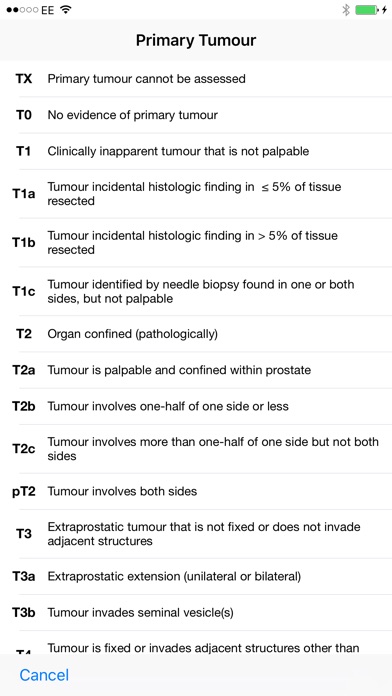
Task: Select TX primary tumour cannot be assessed
Action: point(196,79)
